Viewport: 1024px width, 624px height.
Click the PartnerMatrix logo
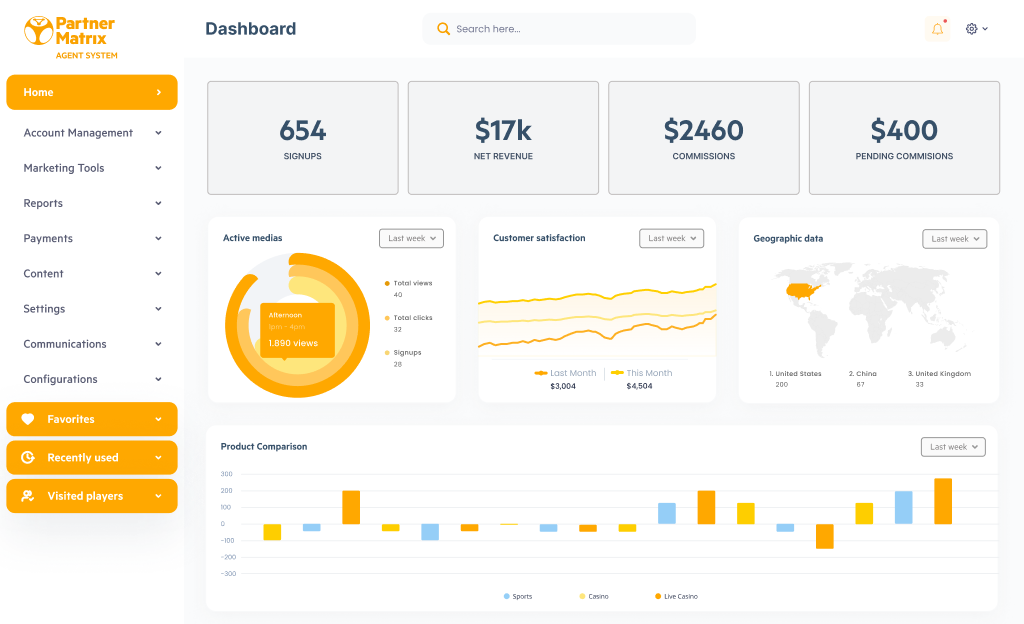(x=70, y=36)
